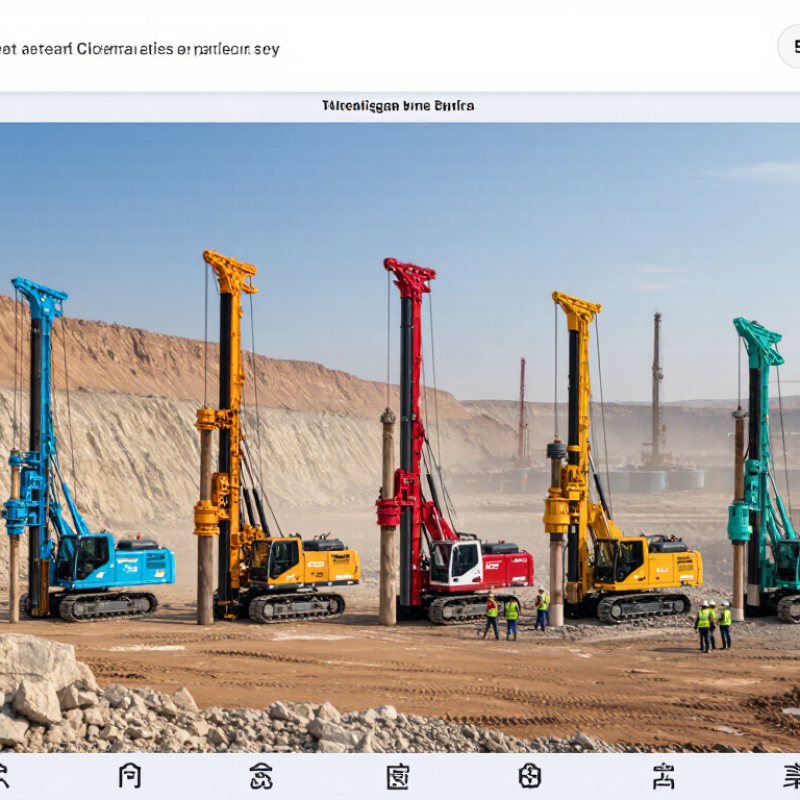Click the house-shaped icon in bottom toolbar
800x800 pixels.
point(130,776)
